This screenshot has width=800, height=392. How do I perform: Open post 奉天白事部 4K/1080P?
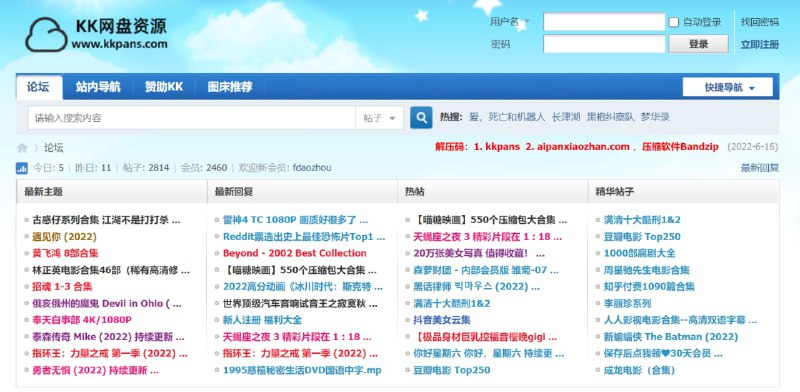point(82,320)
